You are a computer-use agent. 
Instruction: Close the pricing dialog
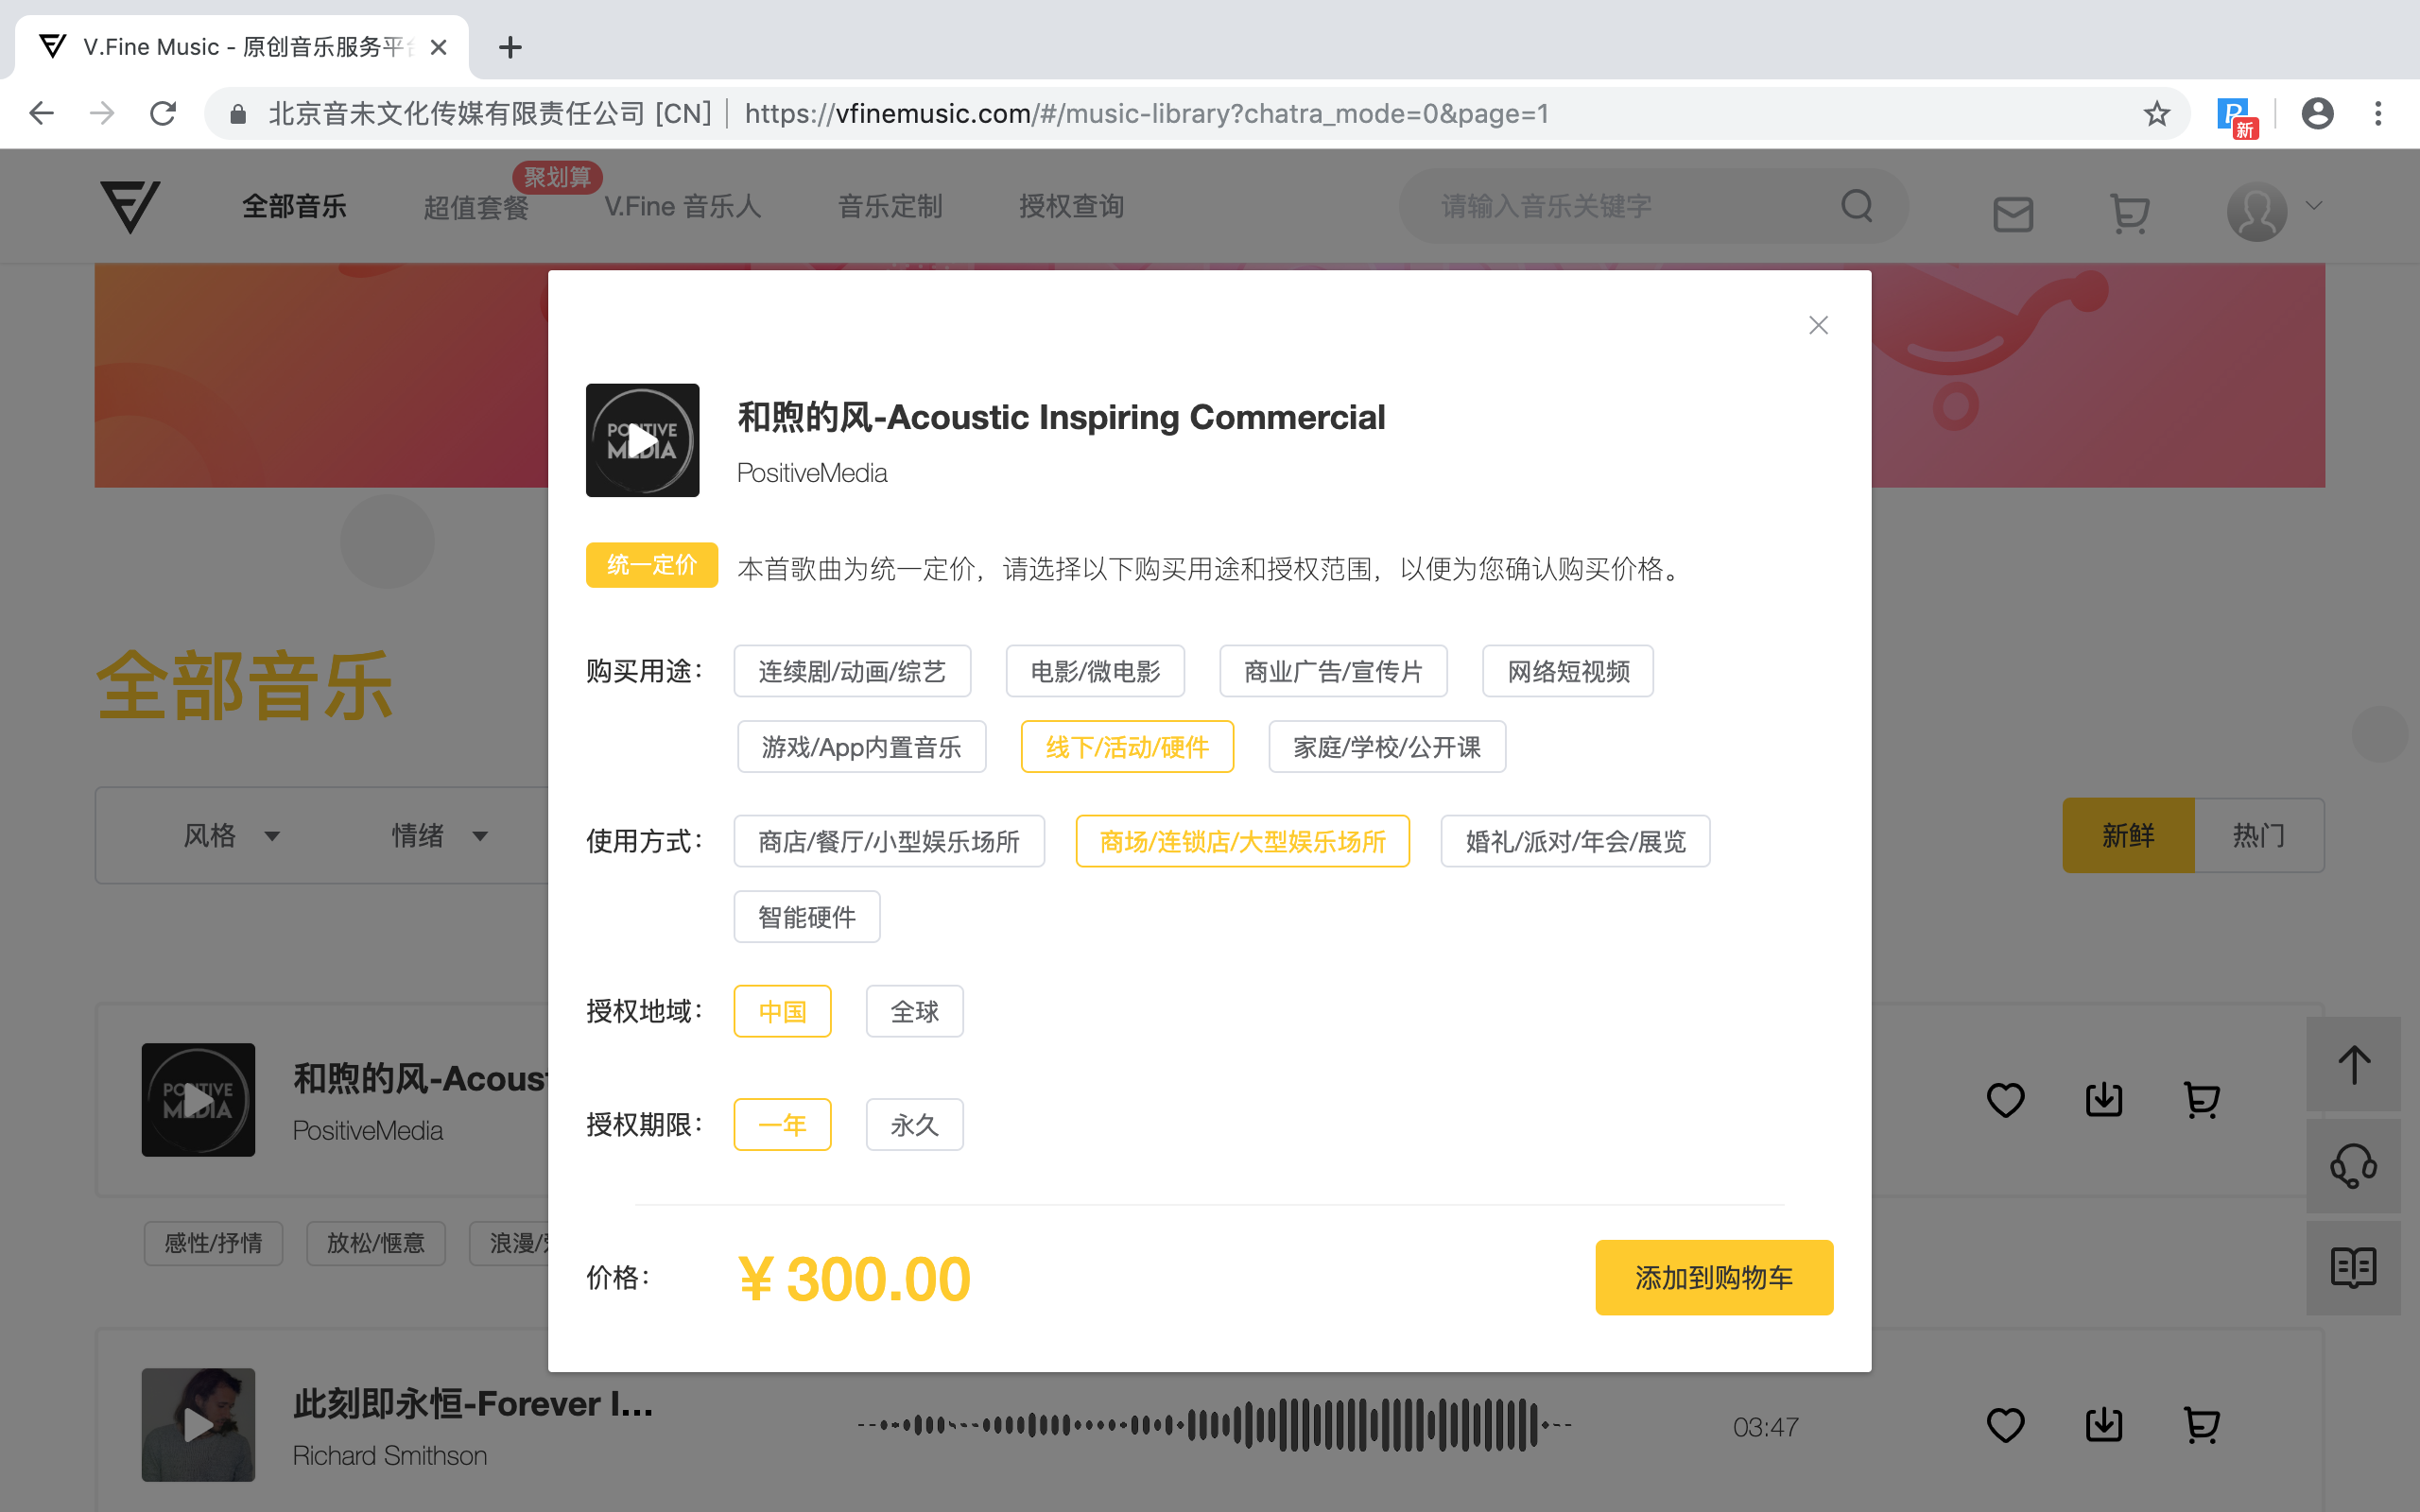[x=1818, y=325]
